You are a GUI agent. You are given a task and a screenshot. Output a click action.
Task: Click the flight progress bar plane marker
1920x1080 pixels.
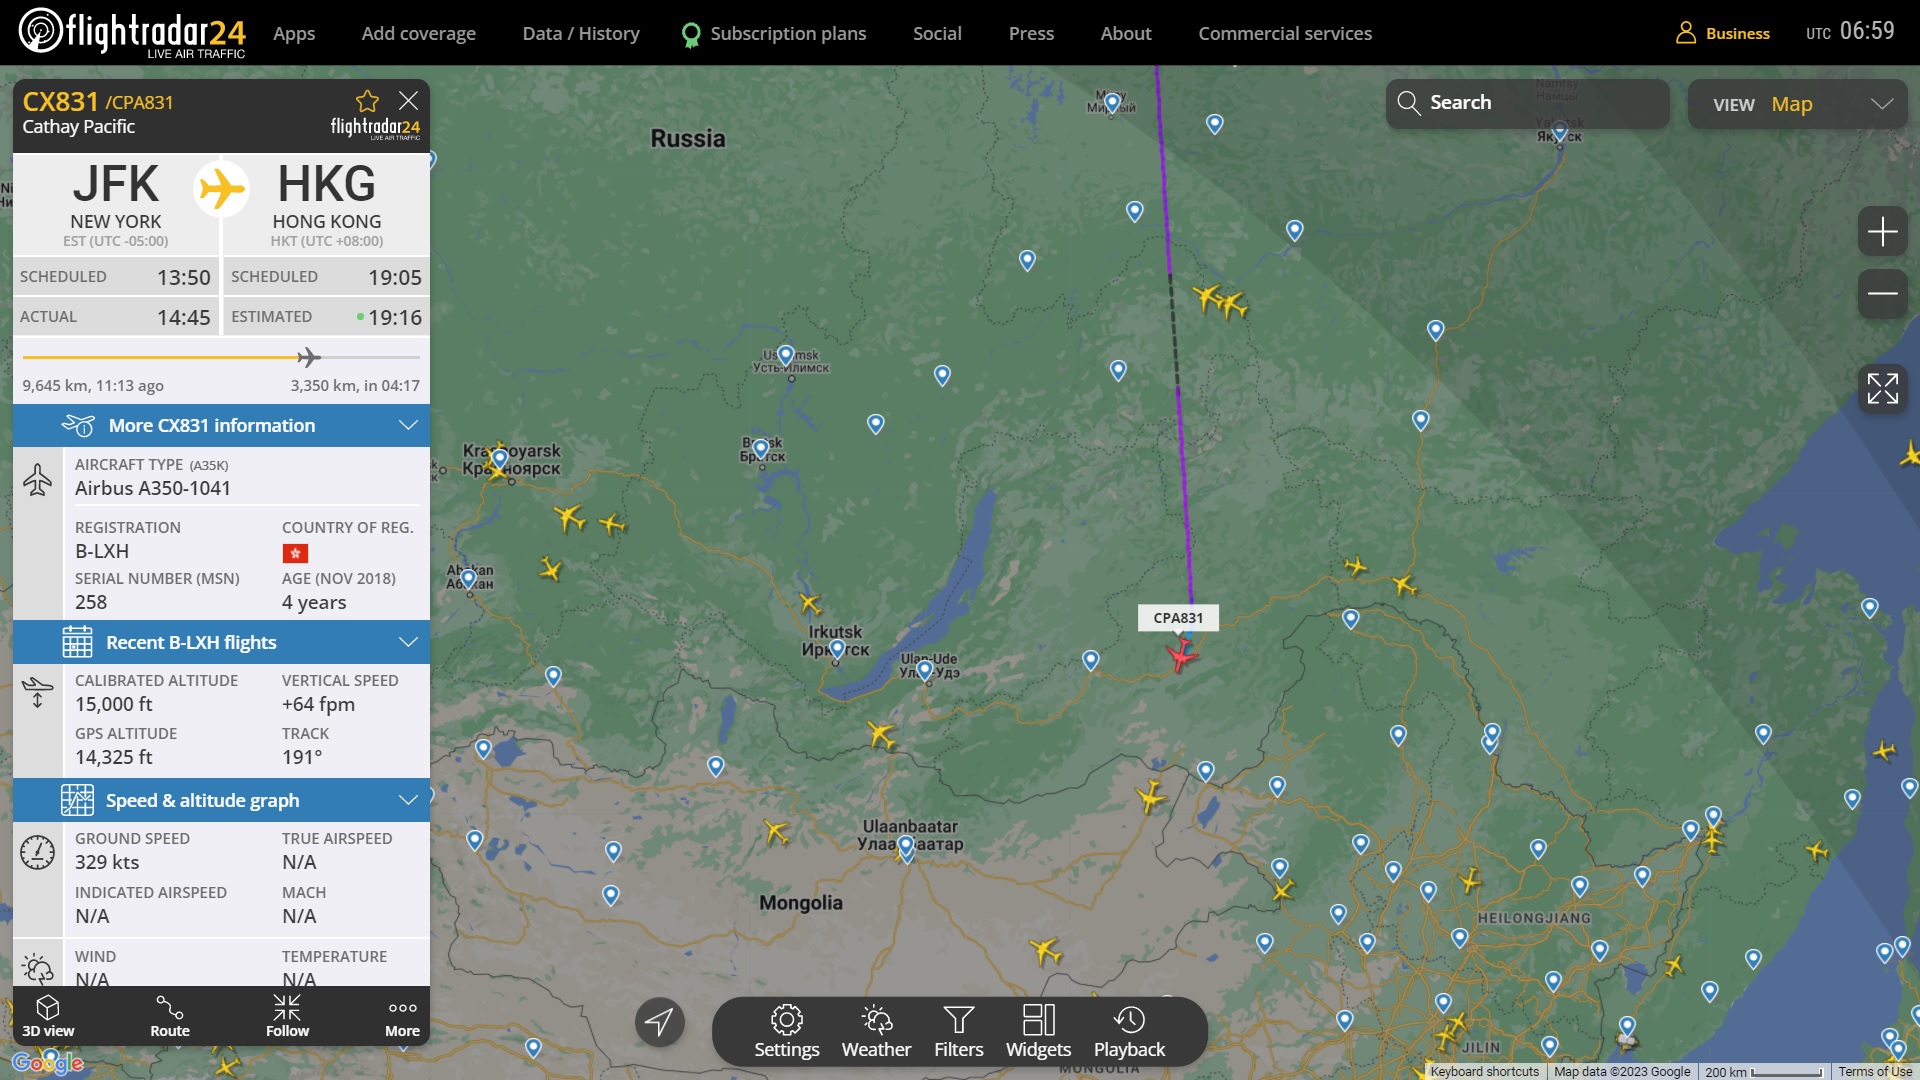point(309,357)
